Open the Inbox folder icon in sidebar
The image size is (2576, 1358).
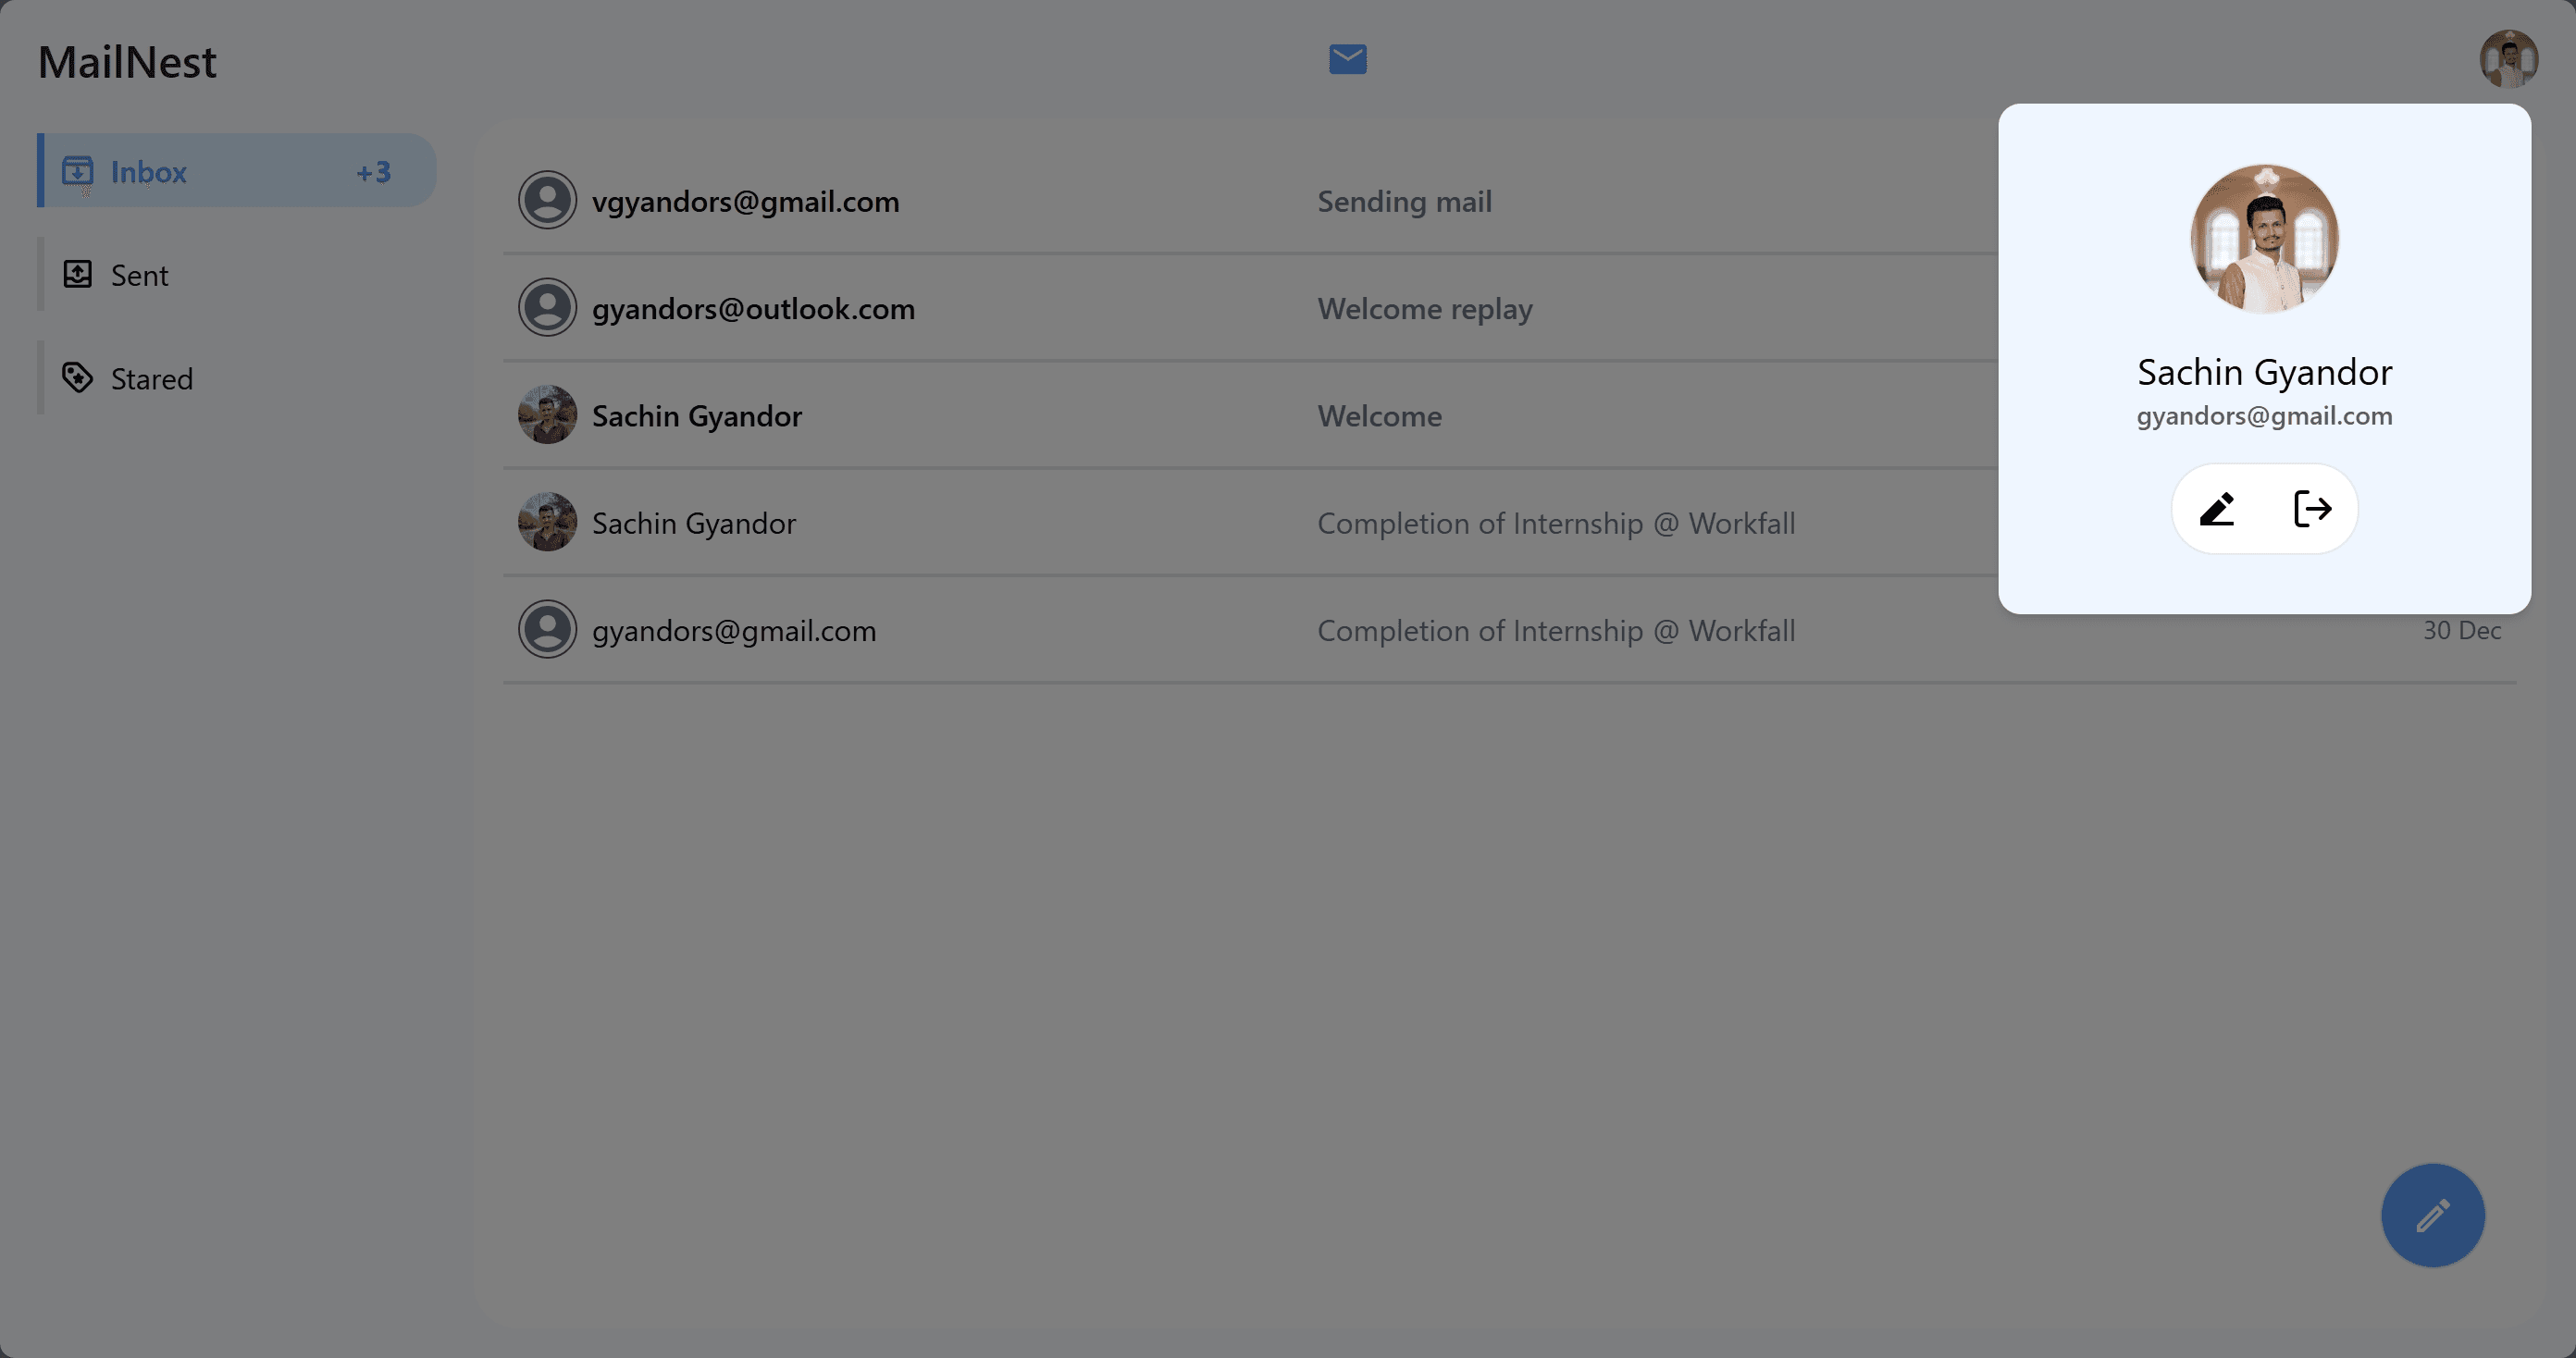click(x=78, y=171)
